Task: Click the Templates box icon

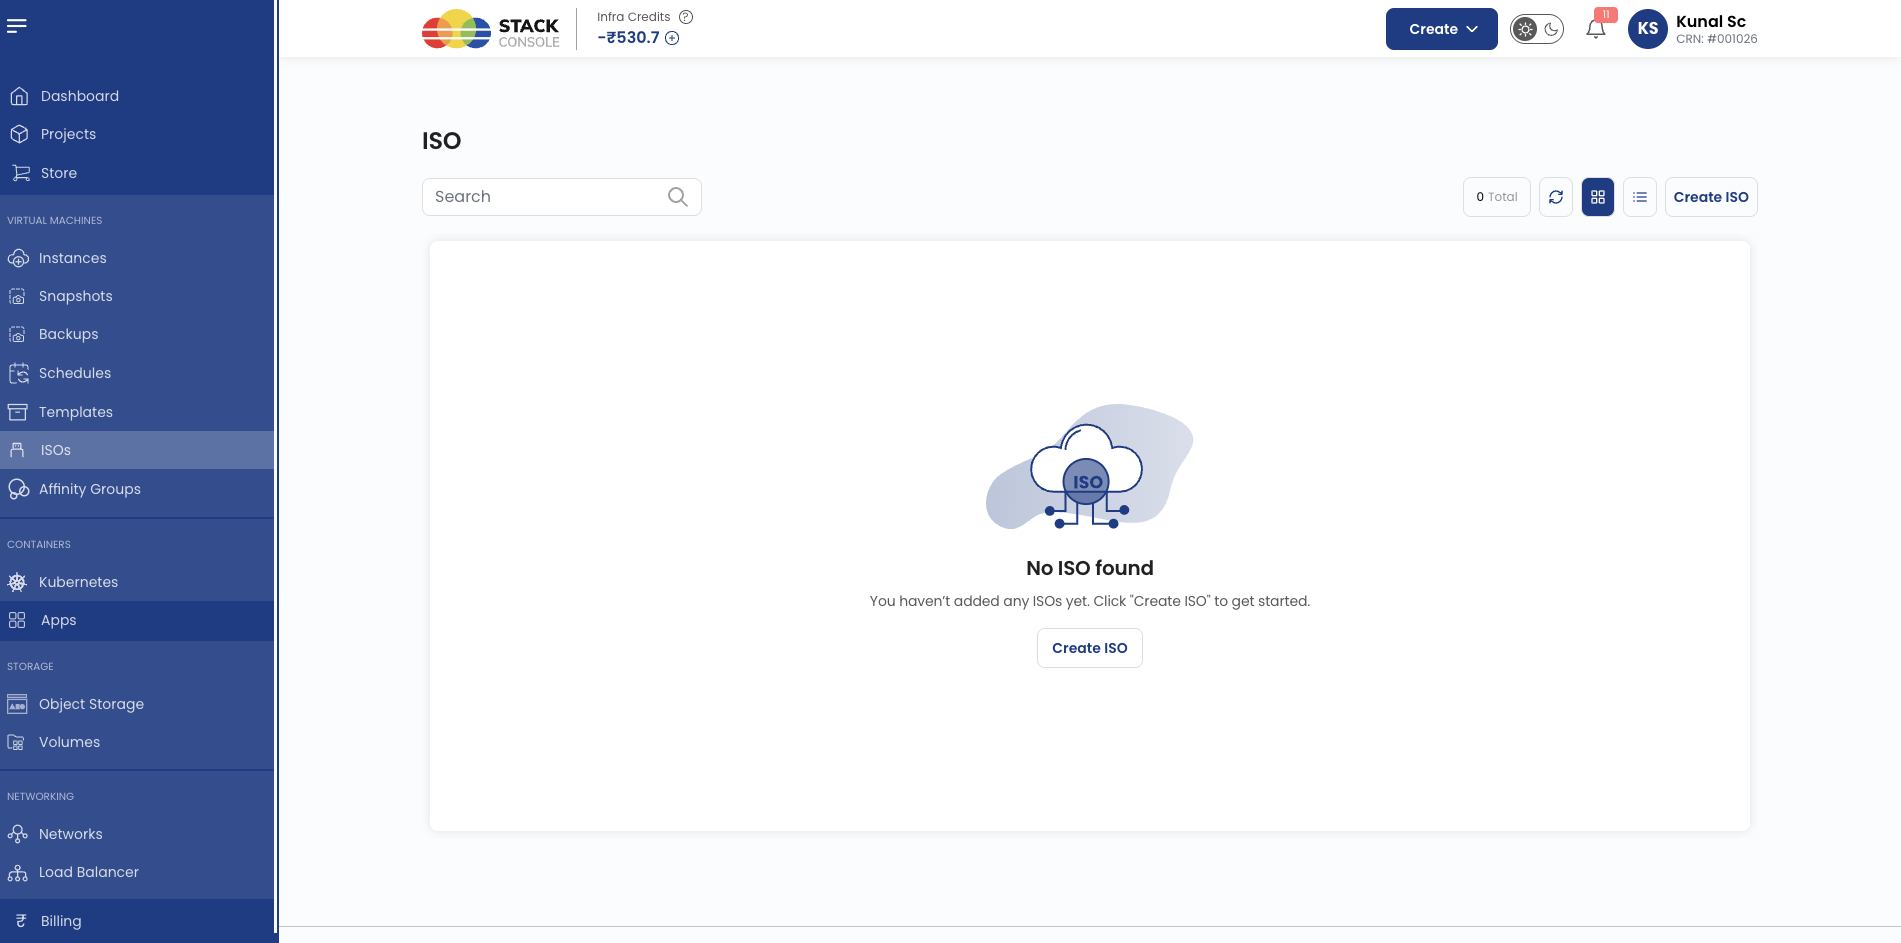Action: [17, 412]
